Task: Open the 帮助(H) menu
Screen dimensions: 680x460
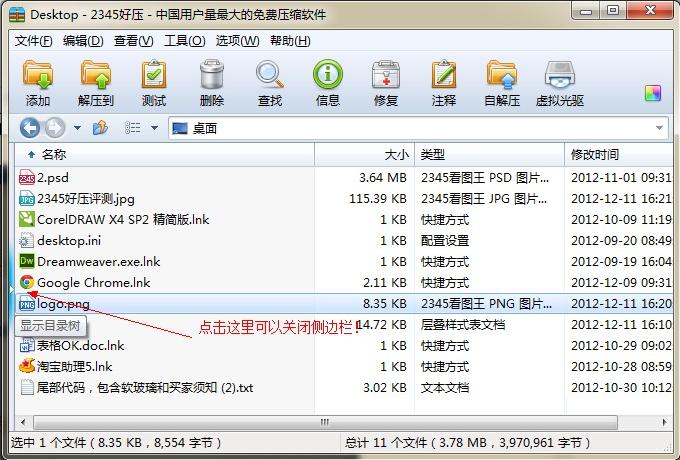Action: pos(290,41)
